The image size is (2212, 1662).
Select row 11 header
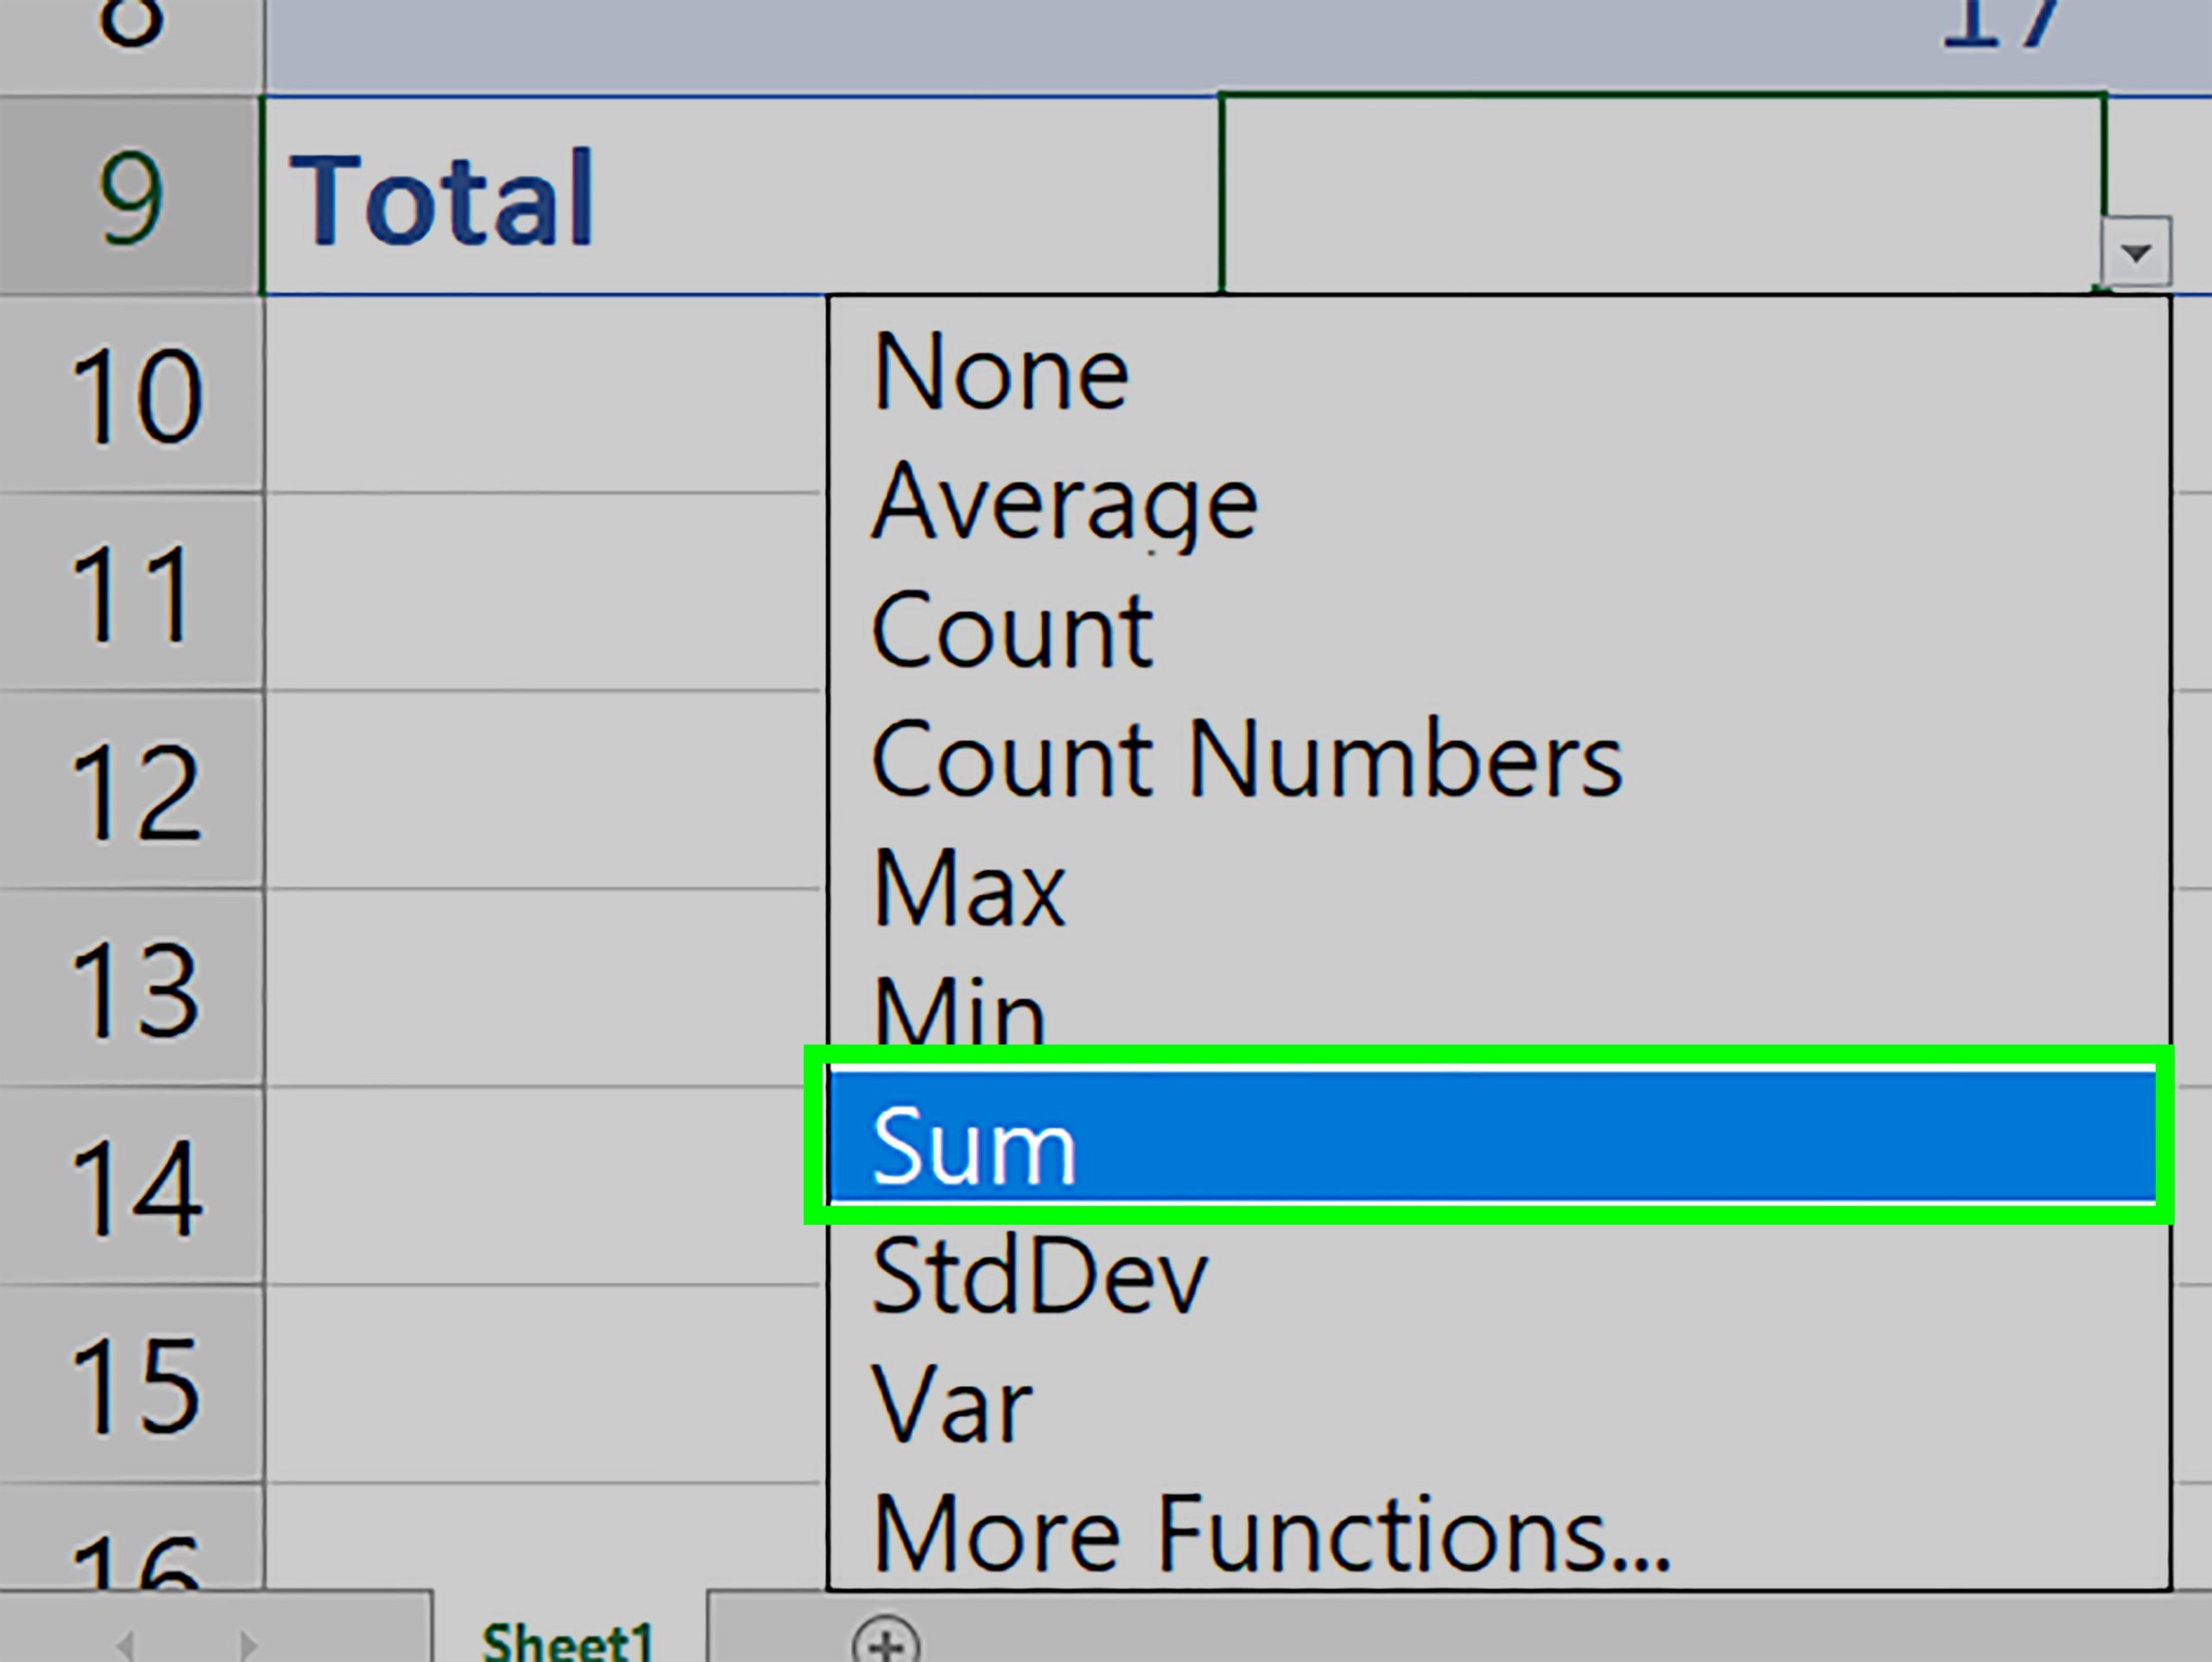[131, 593]
